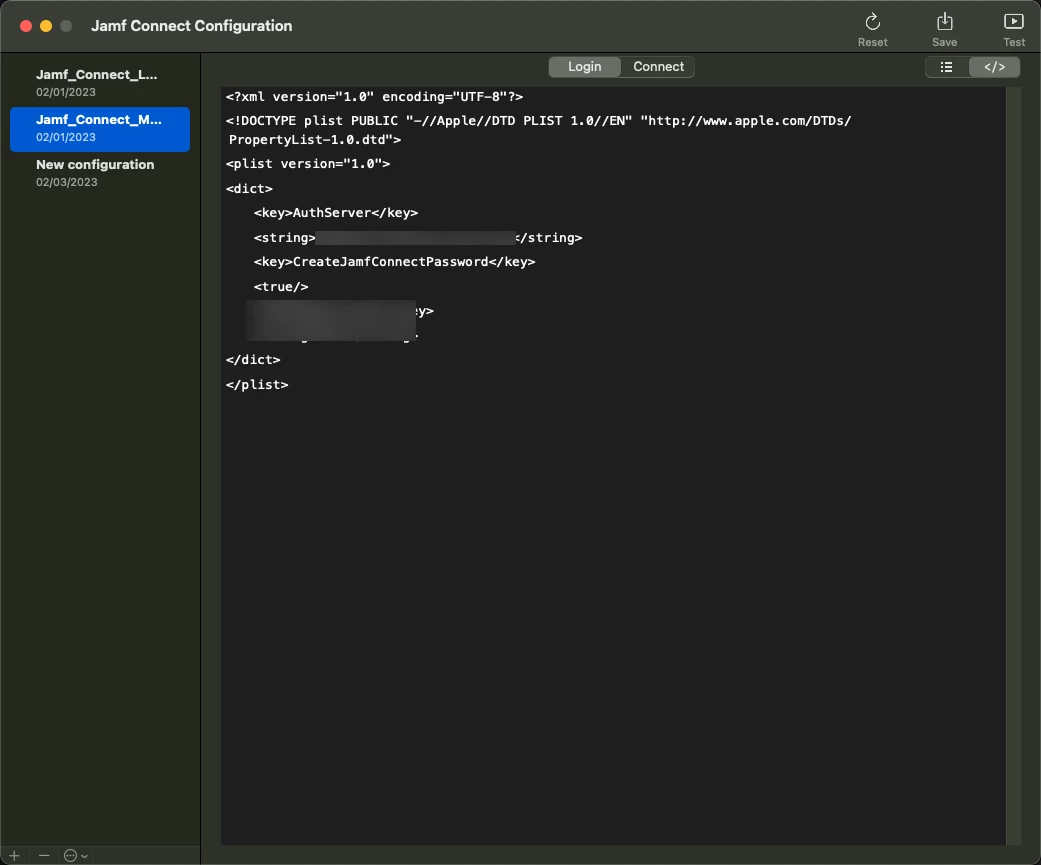Click the PropertyList-1.0.dtd line
1041x865 pixels.
click(315, 140)
